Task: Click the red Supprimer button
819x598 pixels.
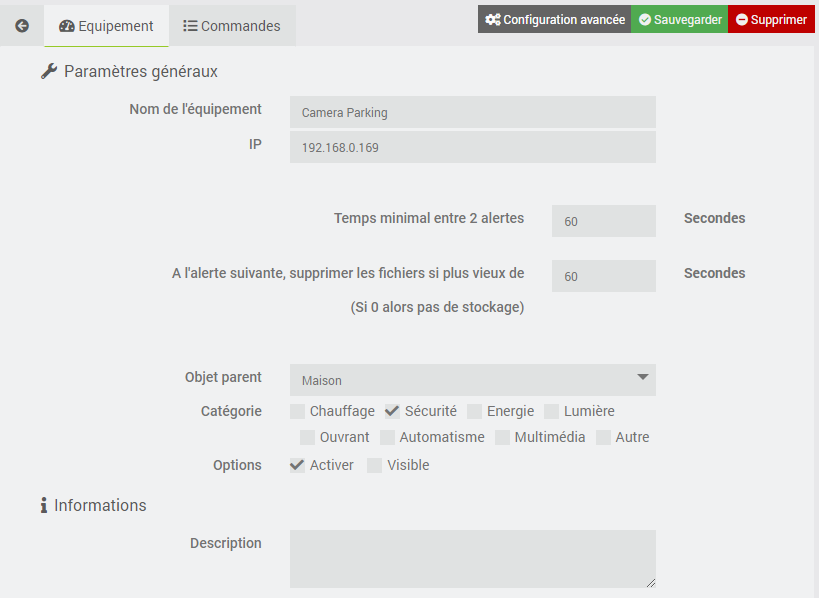Action: point(771,20)
